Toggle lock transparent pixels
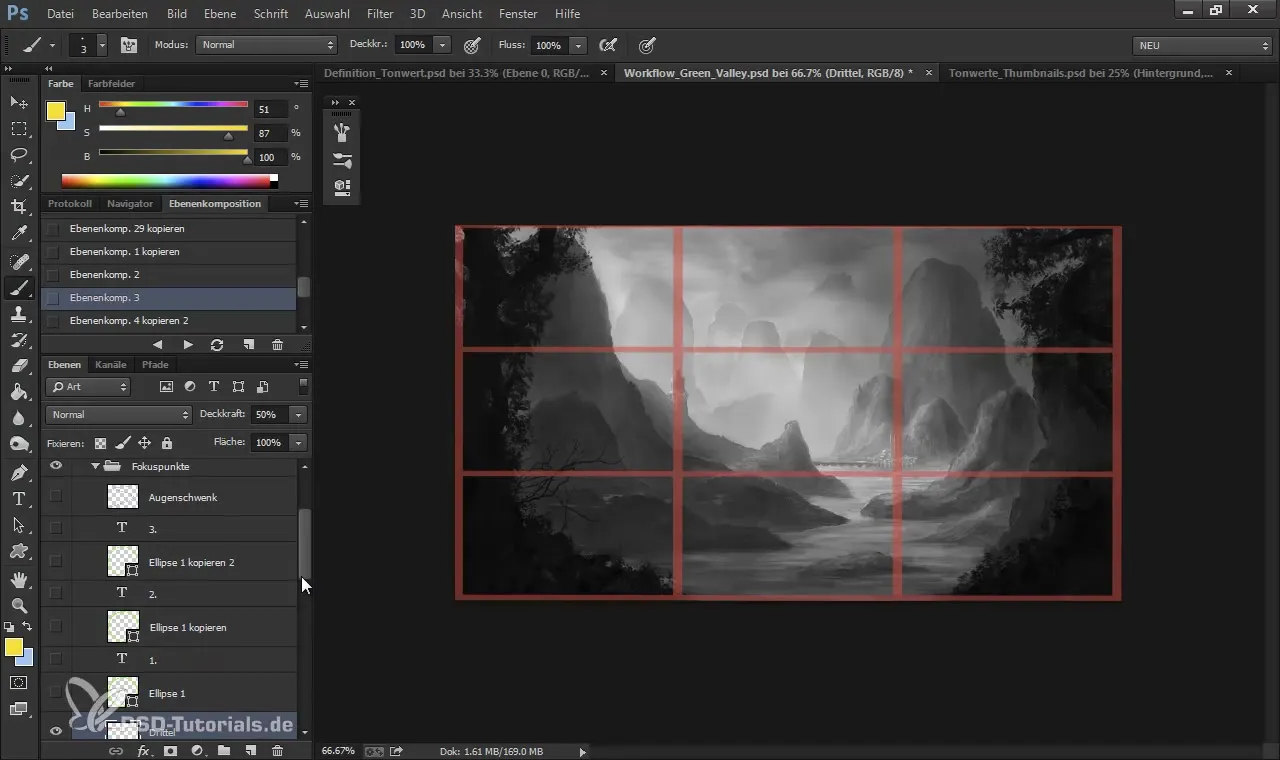This screenshot has width=1280, height=760. click(100, 442)
